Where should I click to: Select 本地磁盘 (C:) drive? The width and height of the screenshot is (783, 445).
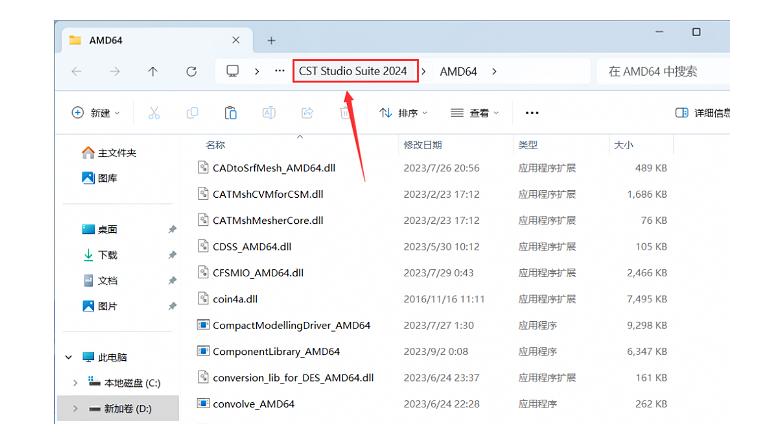[124, 383]
